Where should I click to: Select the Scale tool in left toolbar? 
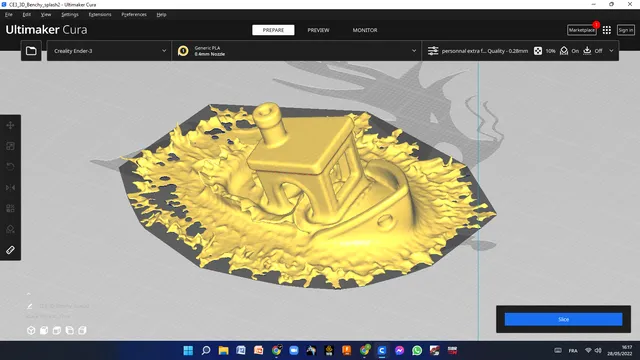tap(11, 146)
